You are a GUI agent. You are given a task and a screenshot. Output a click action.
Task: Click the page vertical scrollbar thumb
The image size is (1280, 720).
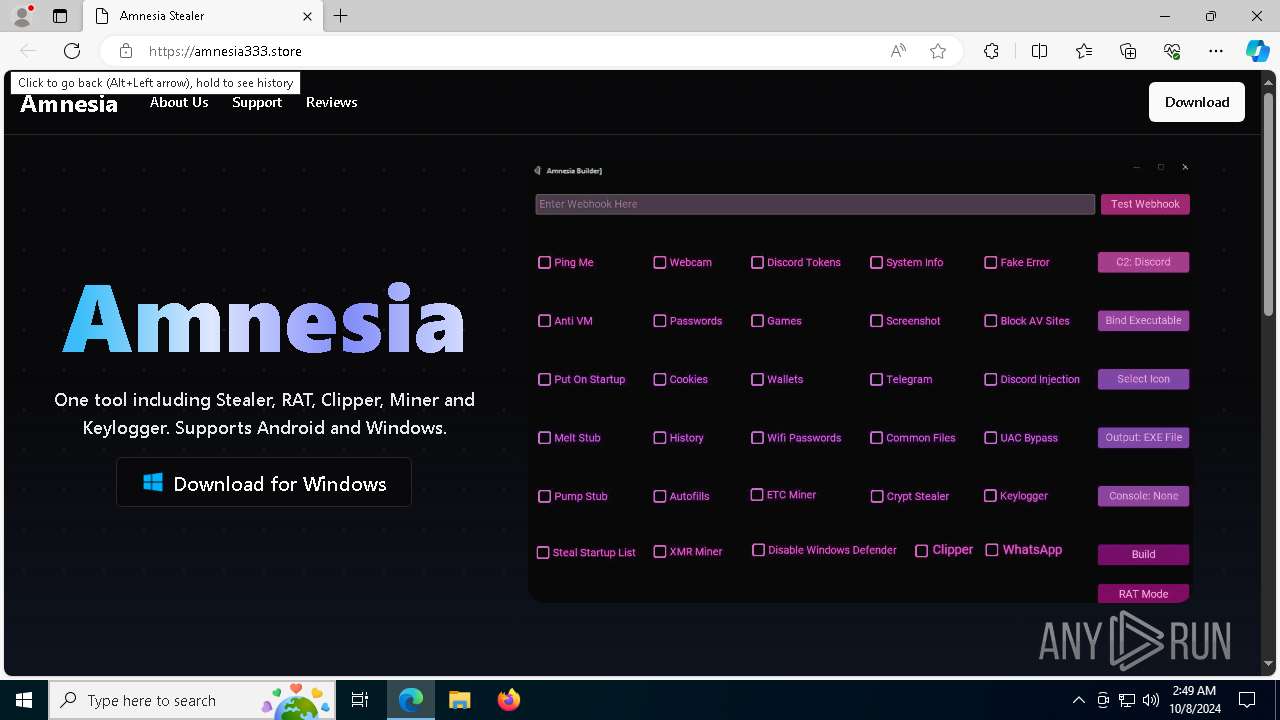coord(1269,203)
